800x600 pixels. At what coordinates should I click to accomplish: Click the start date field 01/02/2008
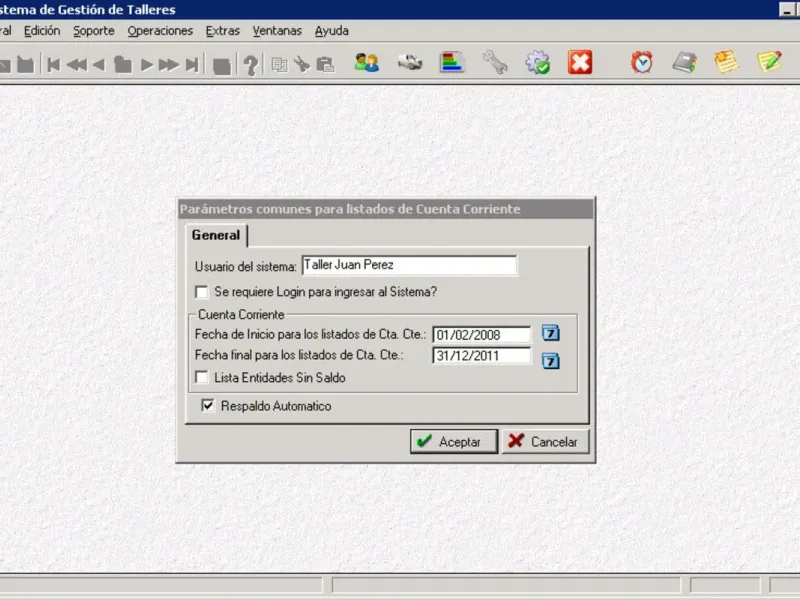click(481, 335)
